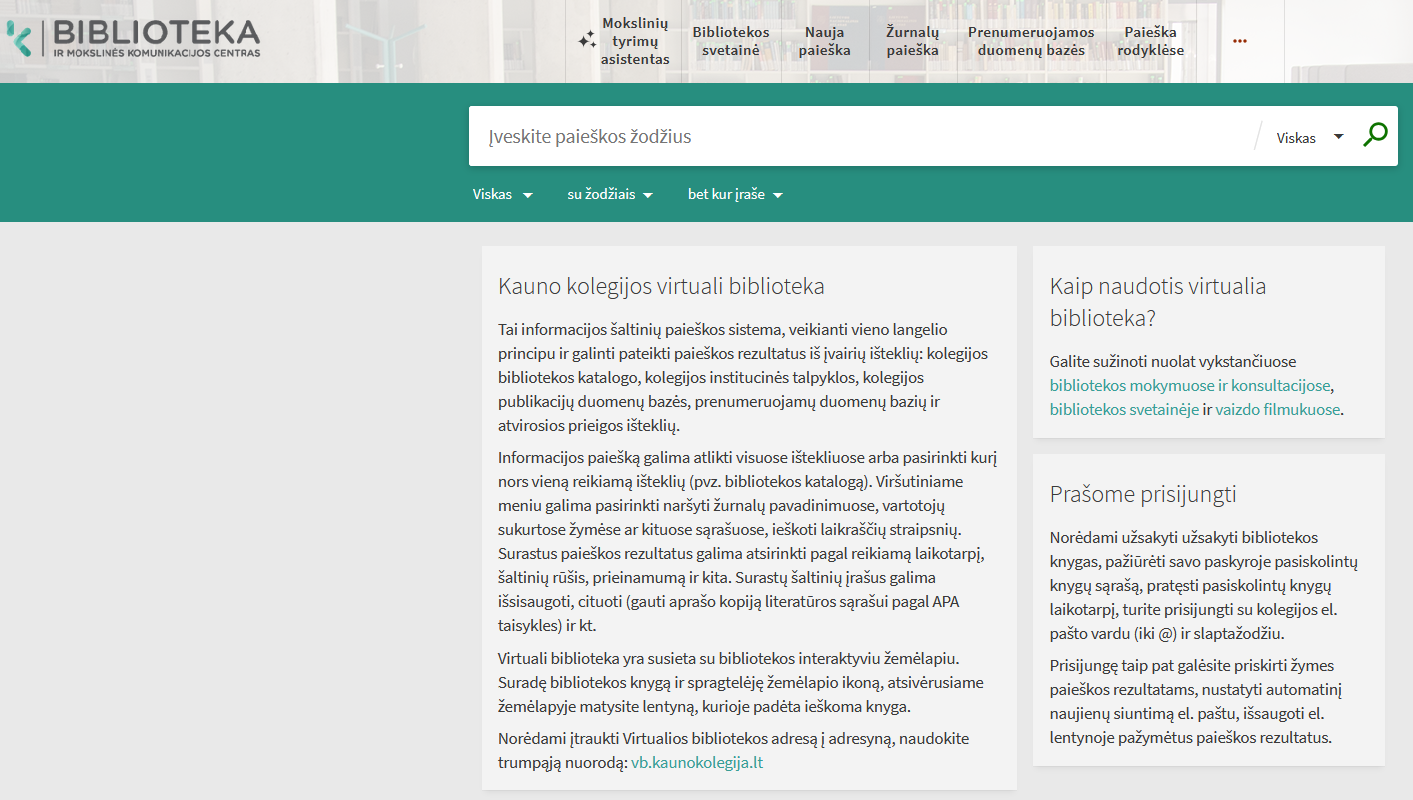The width and height of the screenshot is (1413, 800).
Task: Click the sparkle icon beside Mokslinių tyrimų asistentas
Action: [x=587, y=41]
